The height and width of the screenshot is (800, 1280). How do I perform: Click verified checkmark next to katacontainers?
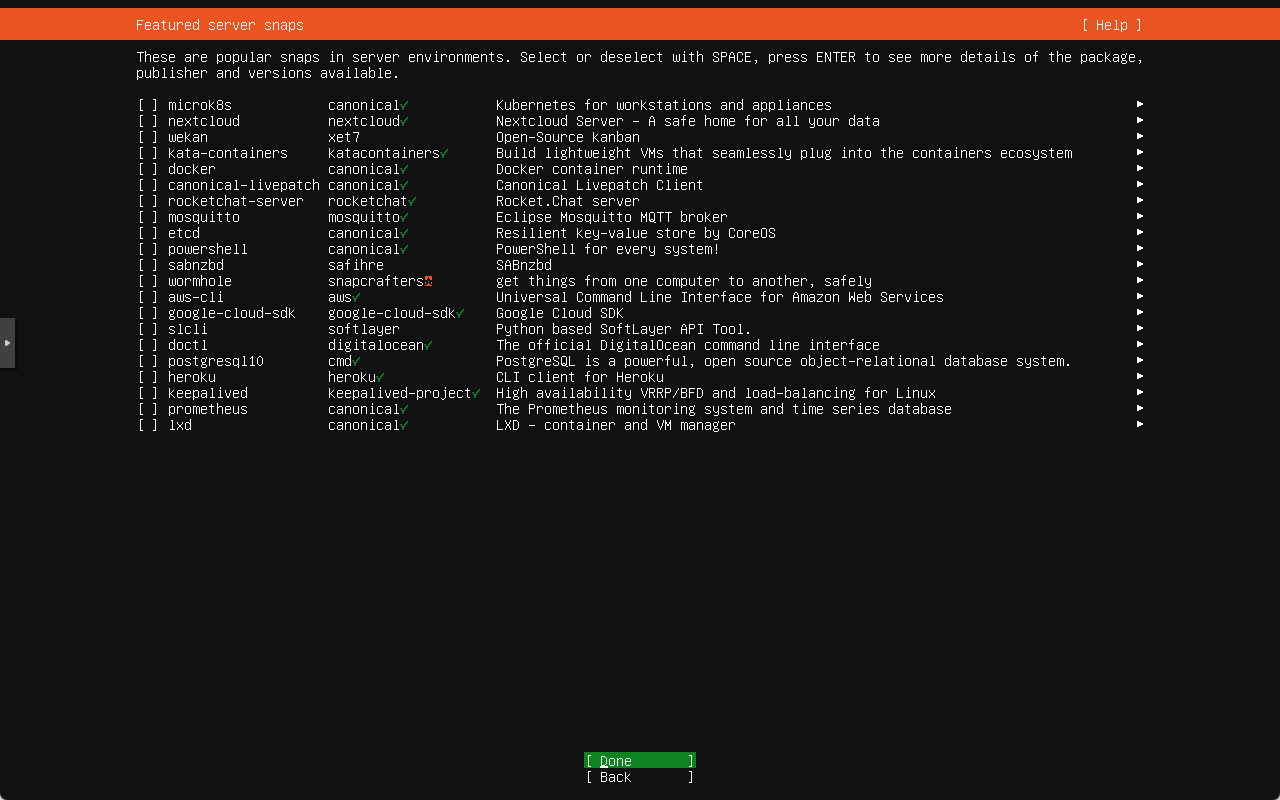(444, 153)
